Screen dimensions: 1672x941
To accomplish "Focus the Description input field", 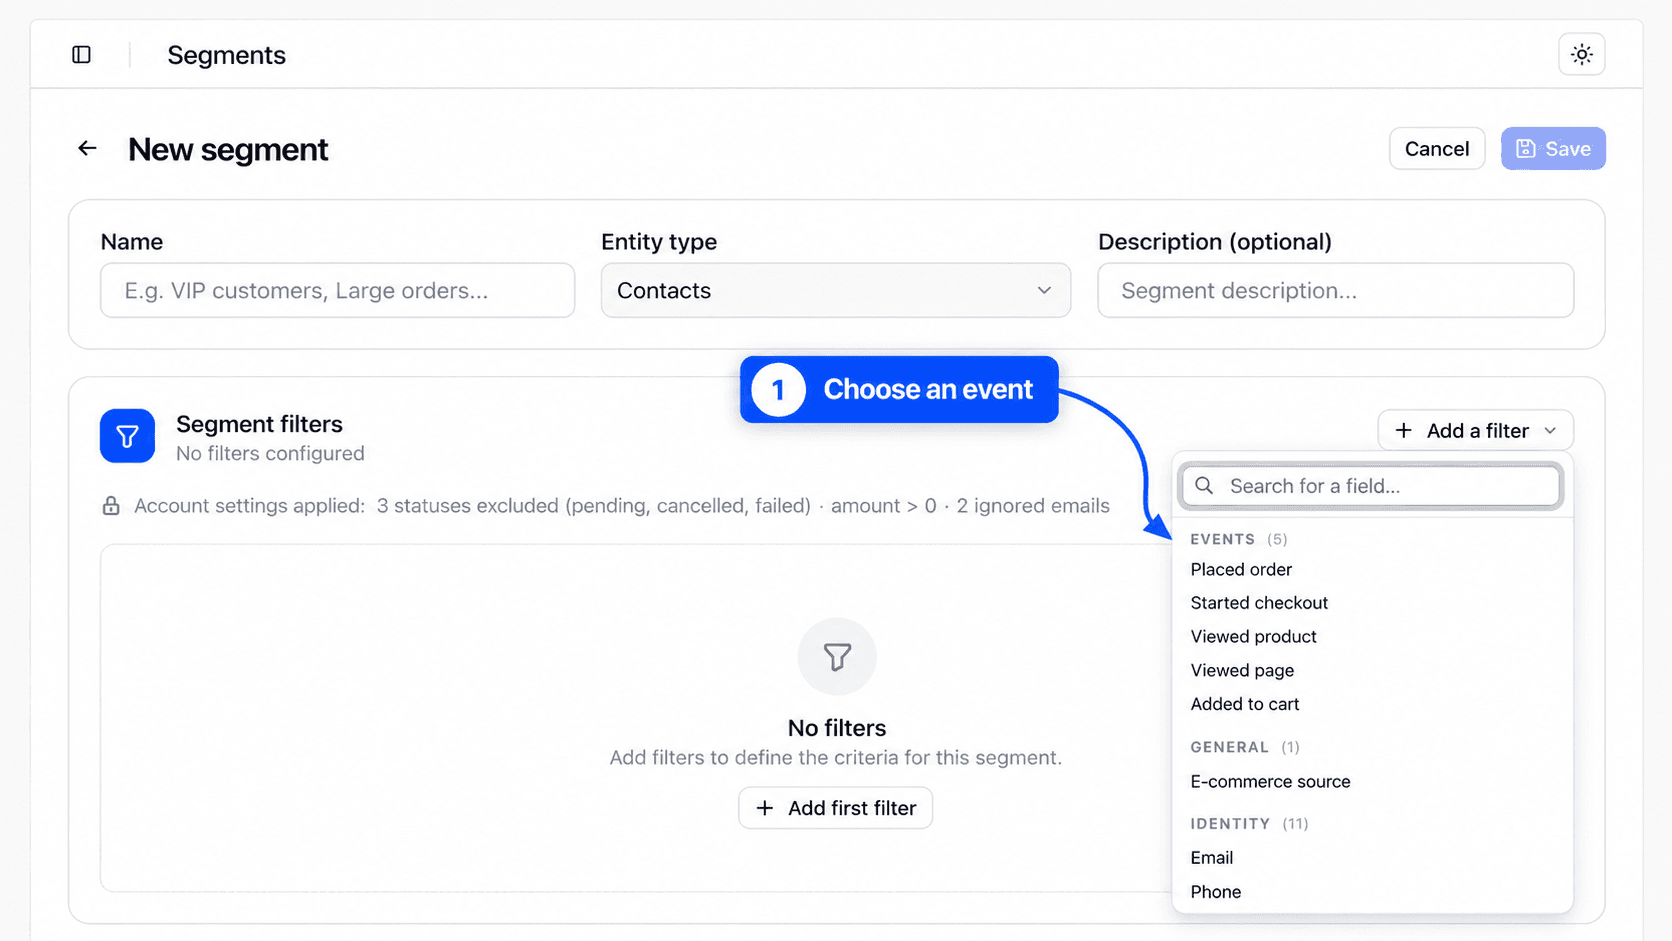I will click(x=1335, y=291).
